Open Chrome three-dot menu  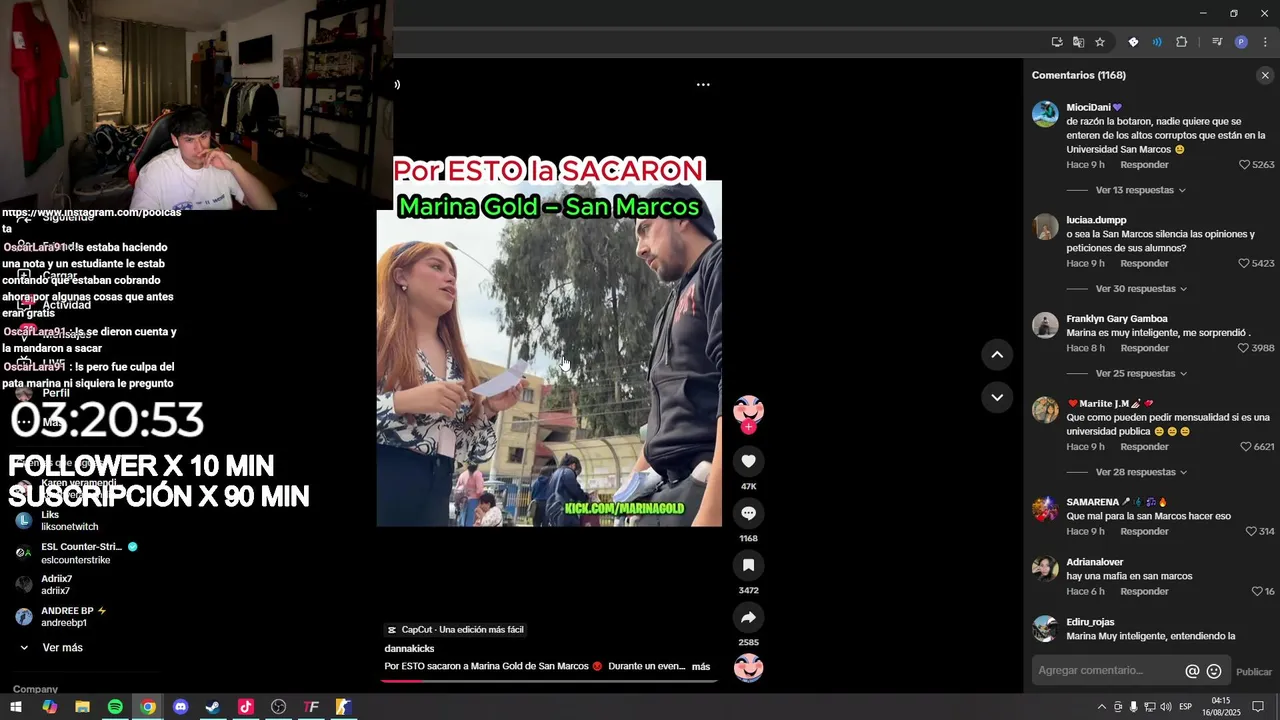coord(1265,42)
